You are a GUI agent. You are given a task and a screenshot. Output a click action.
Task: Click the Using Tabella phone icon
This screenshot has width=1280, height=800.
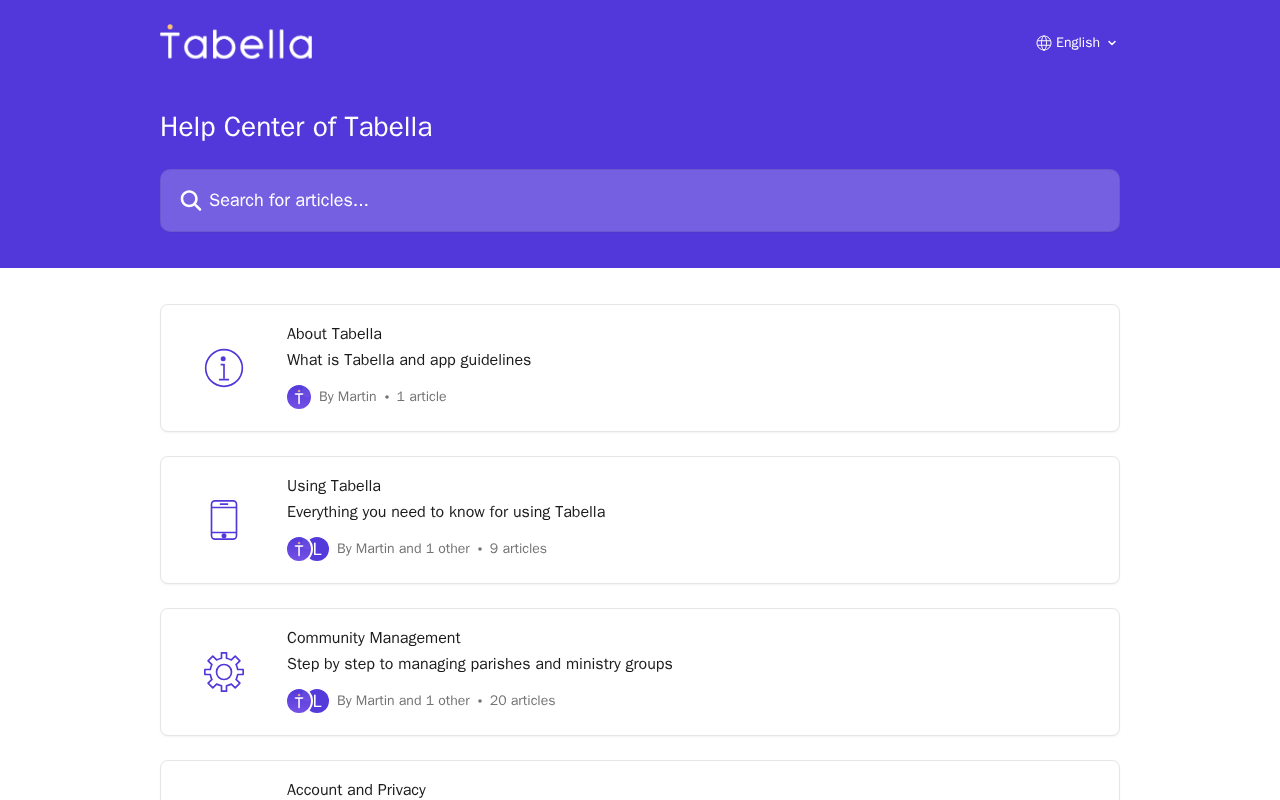(224, 520)
